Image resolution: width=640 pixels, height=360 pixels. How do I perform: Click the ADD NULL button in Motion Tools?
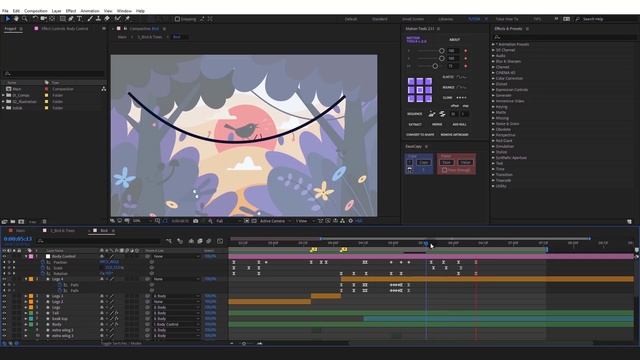(x=459, y=124)
